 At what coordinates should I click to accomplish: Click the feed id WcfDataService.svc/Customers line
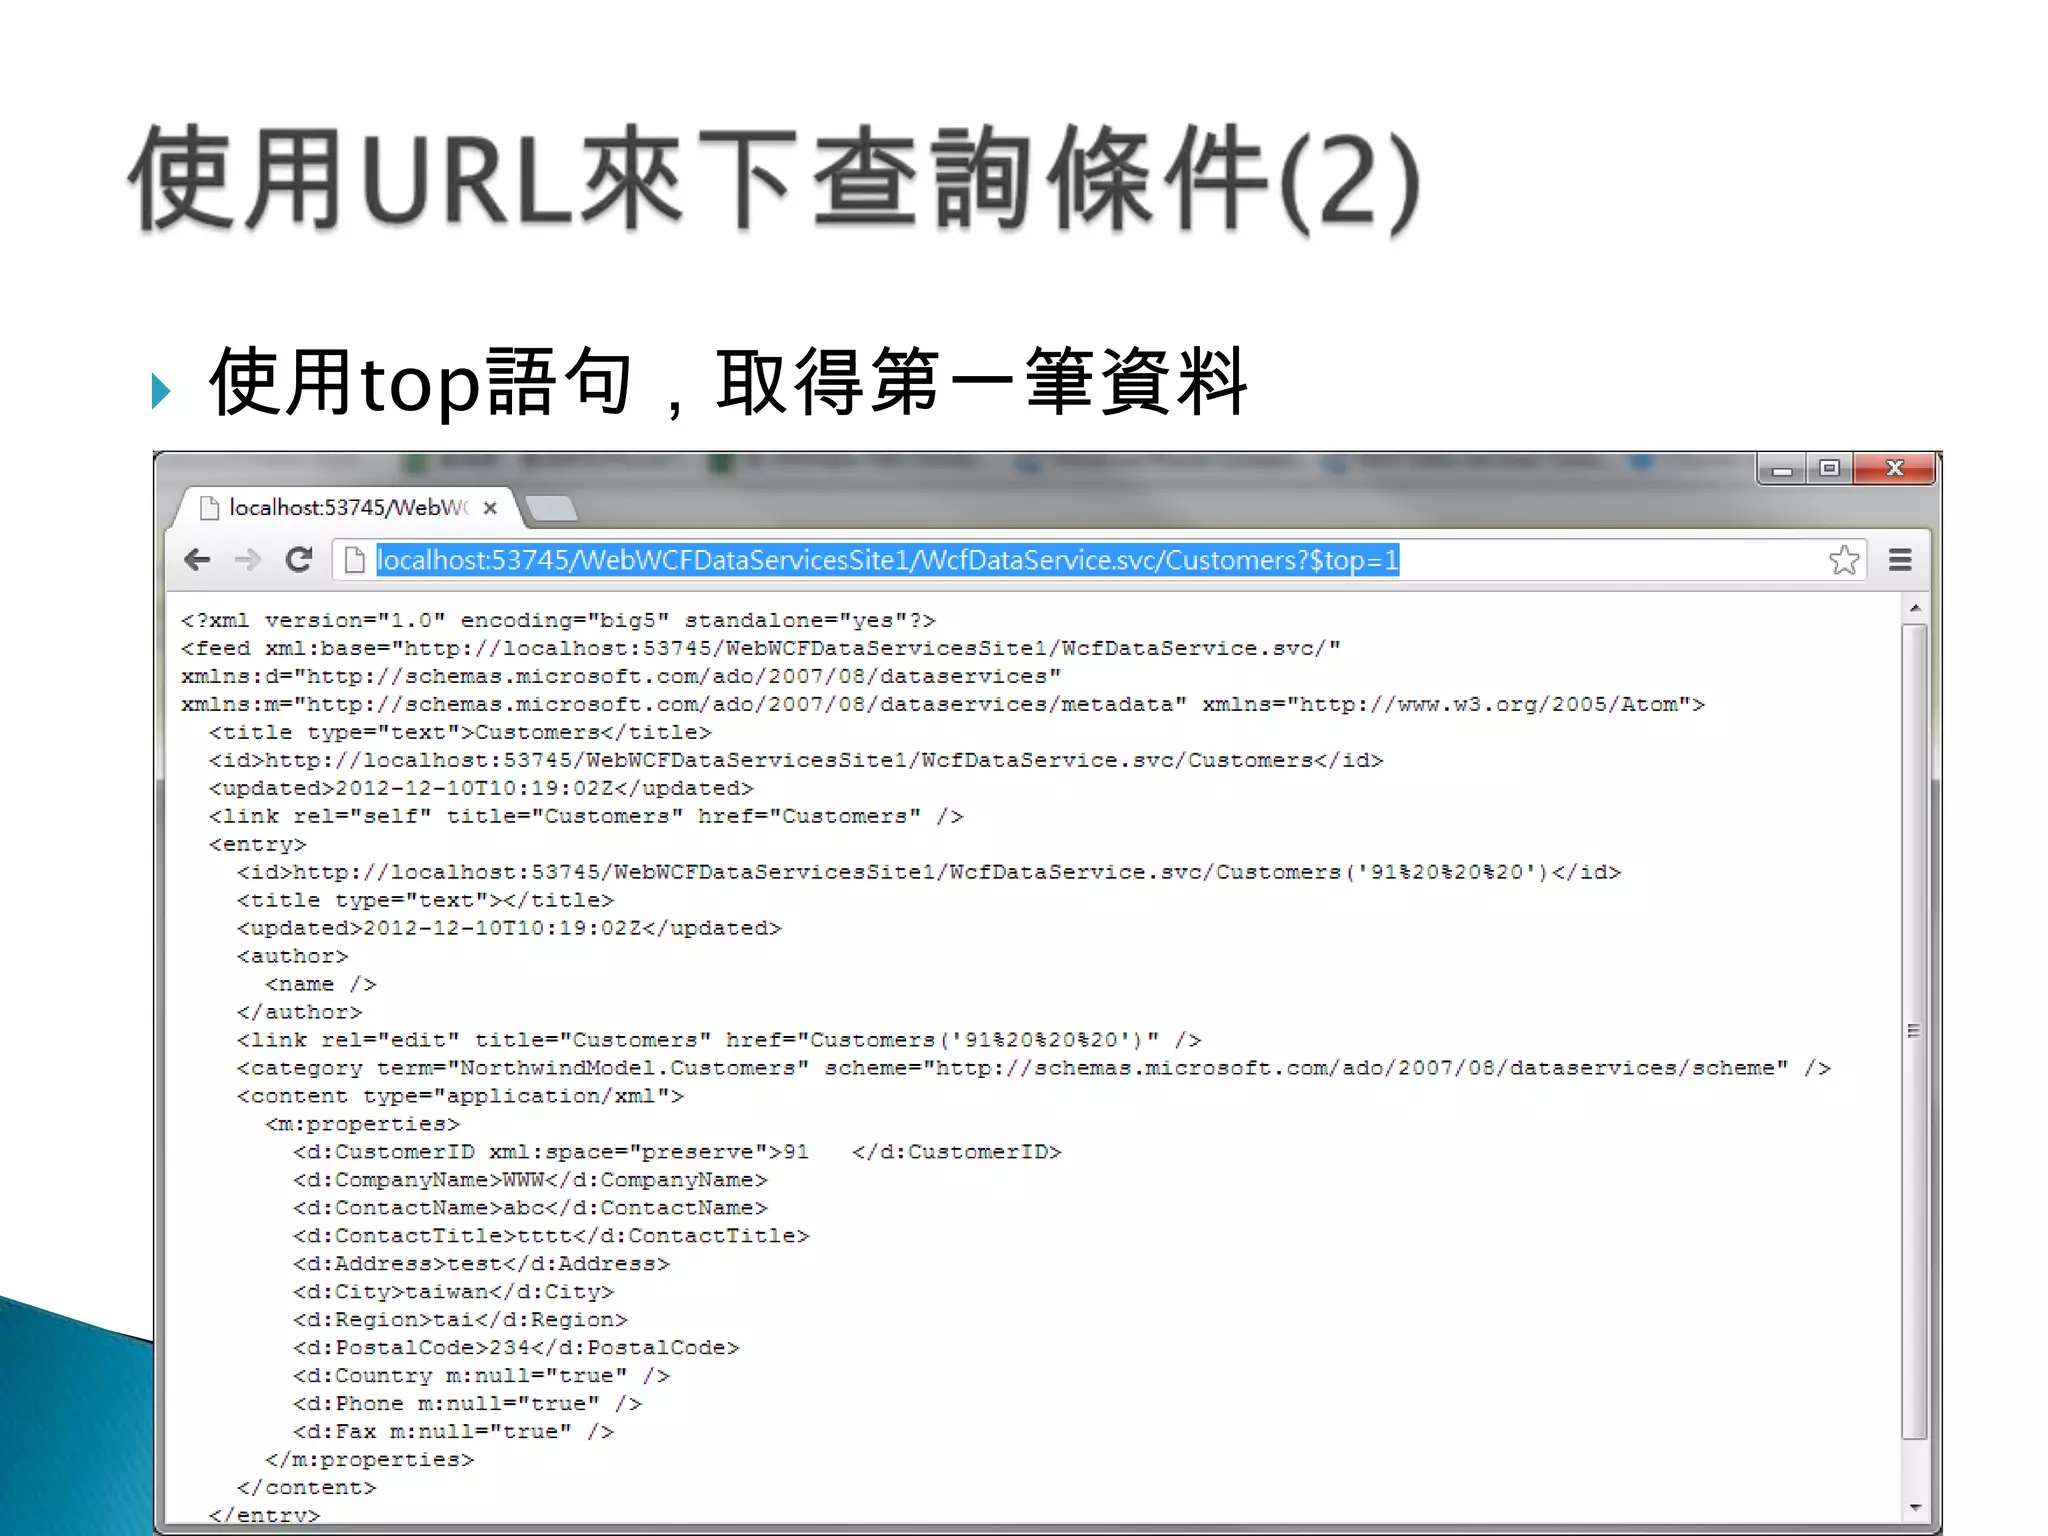tap(796, 761)
